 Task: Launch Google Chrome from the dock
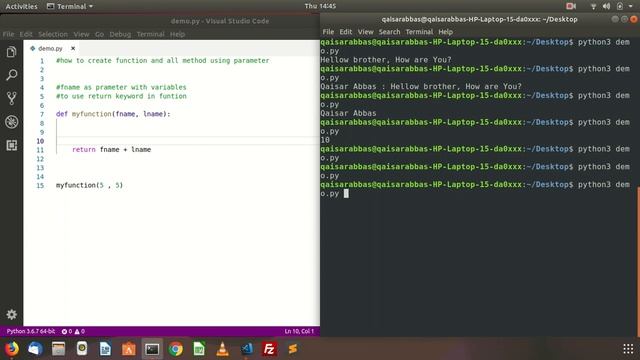coord(176,349)
